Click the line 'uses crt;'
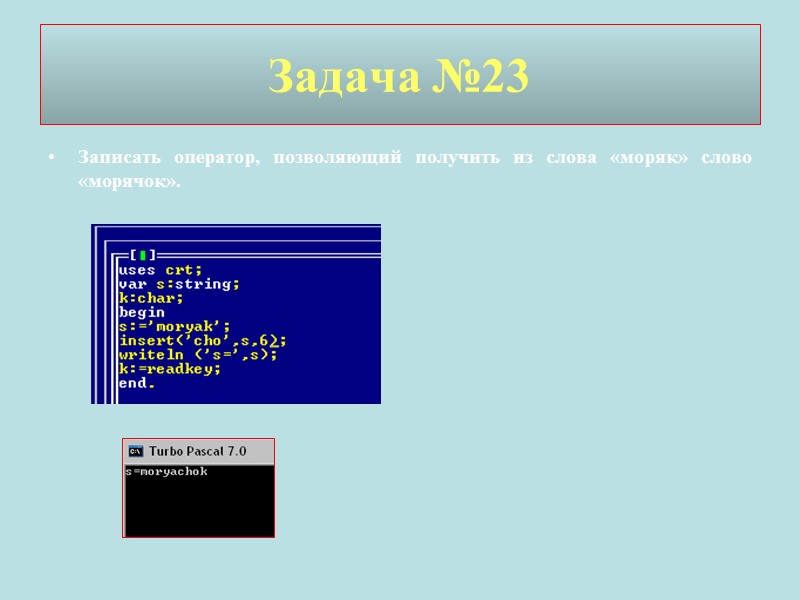 (160, 269)
